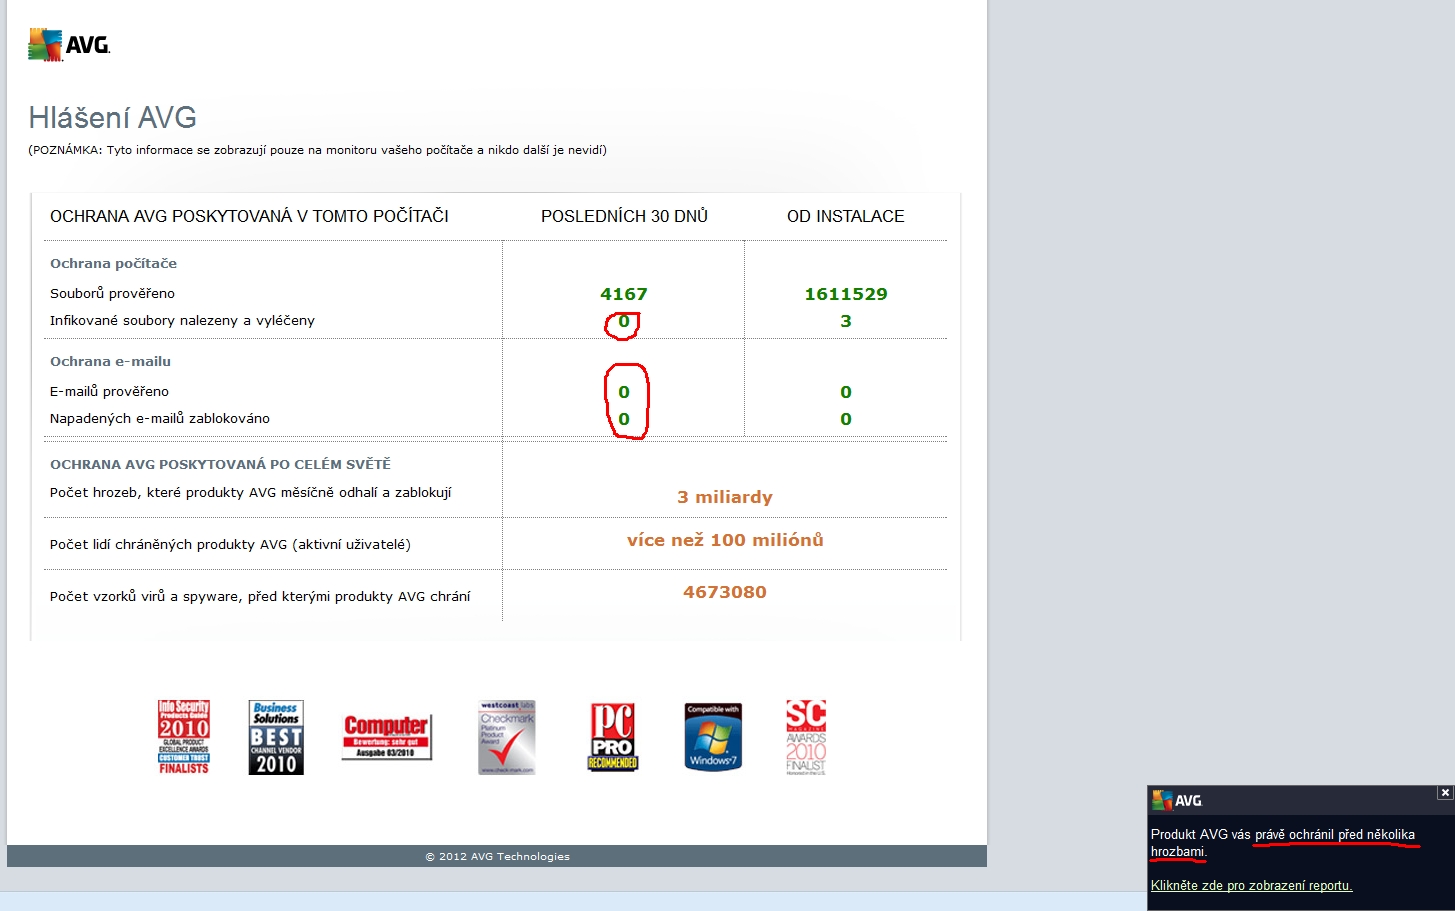Click the '© 2012 AVG Technologies' footer text
This screenshot has height=911, width=1455.
(x=497, y=856)
